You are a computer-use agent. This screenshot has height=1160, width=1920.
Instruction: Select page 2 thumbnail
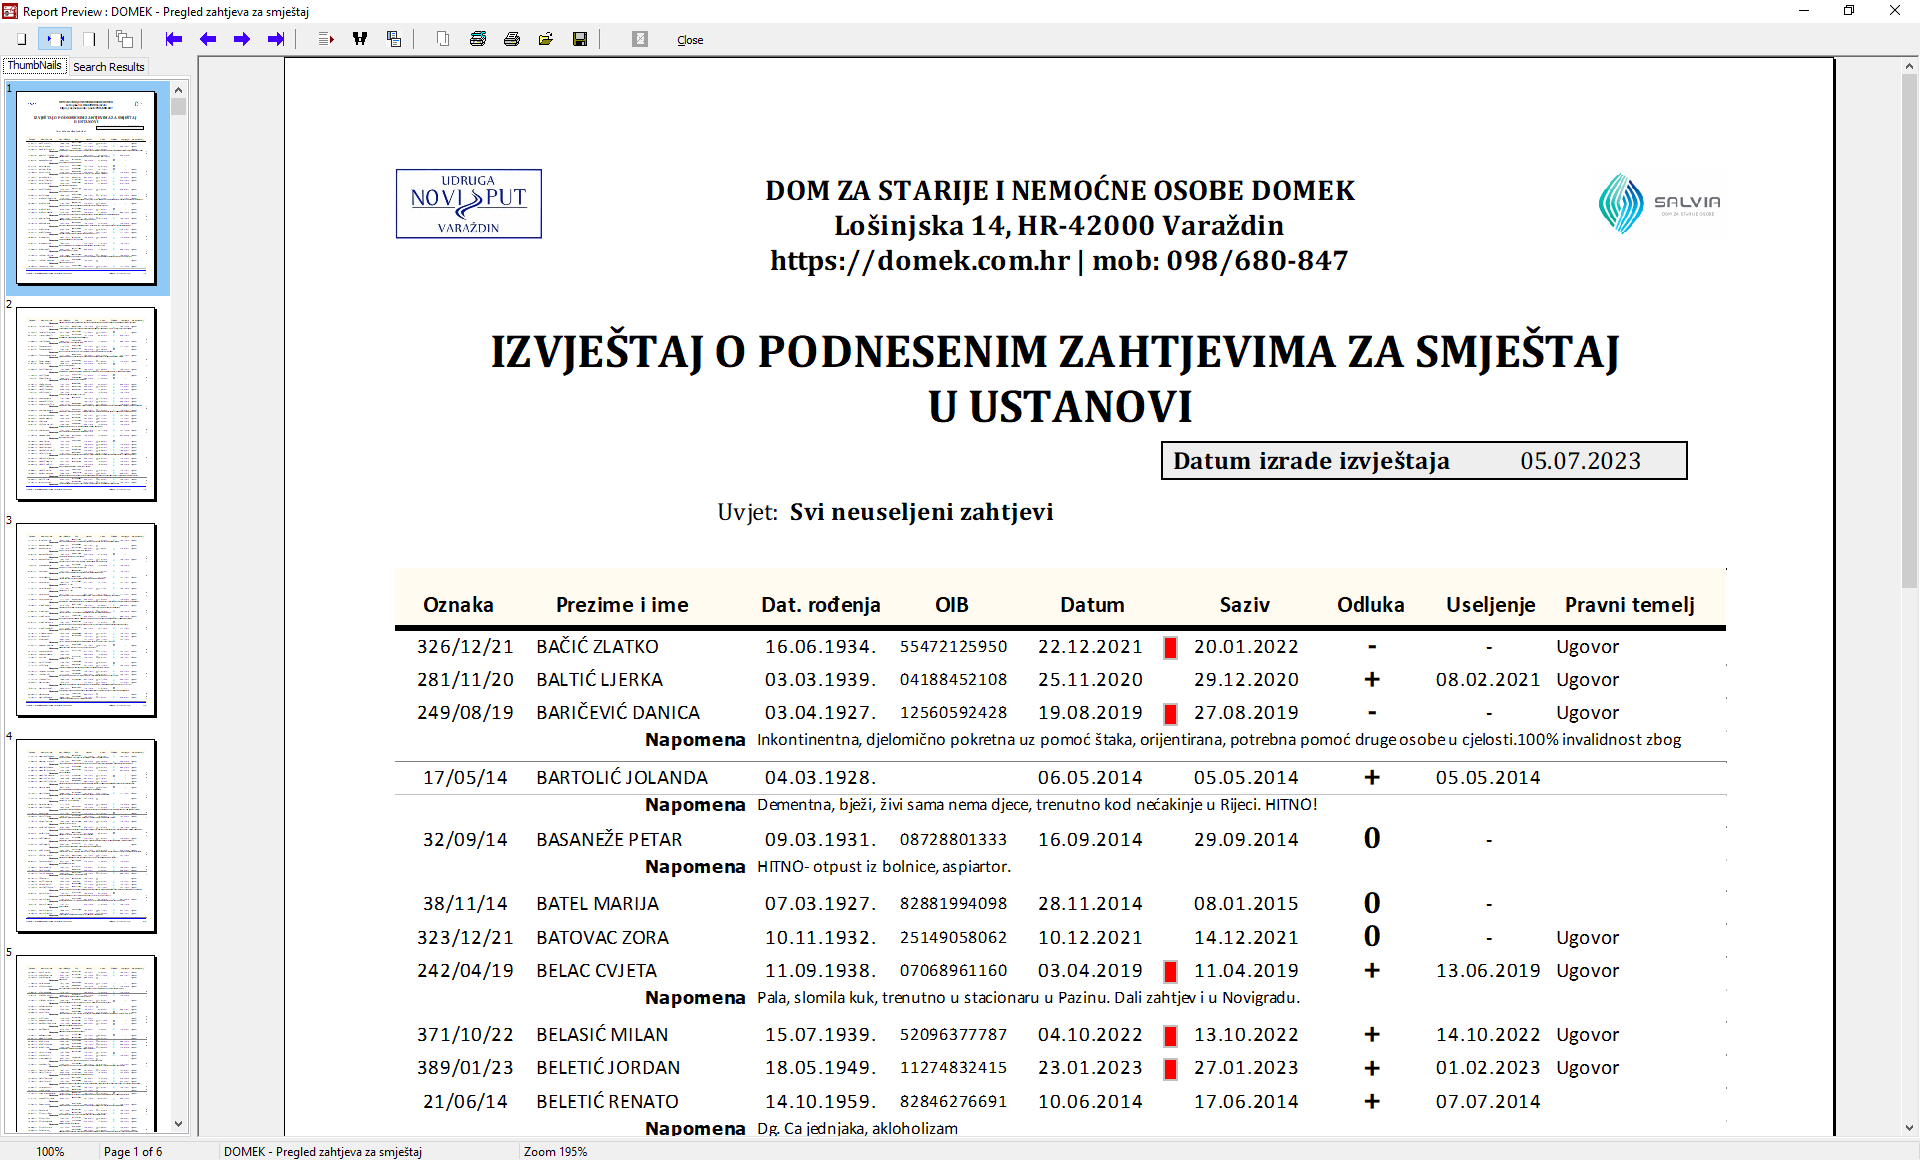pyautogui.click(x=86, y=404)
